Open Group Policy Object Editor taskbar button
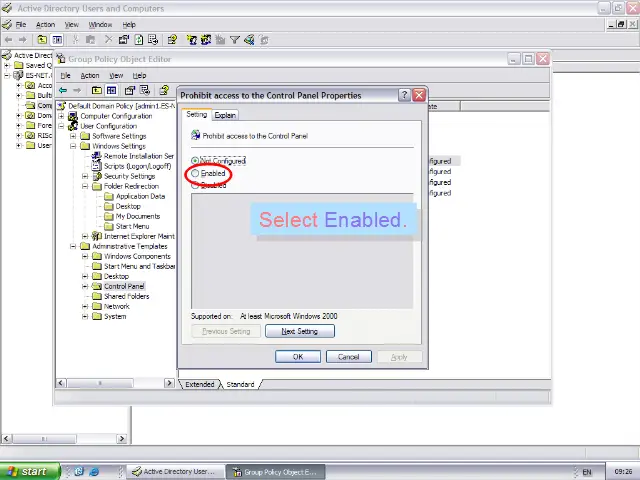This screenshot has width=640, height=480. (x=276, y=472)
